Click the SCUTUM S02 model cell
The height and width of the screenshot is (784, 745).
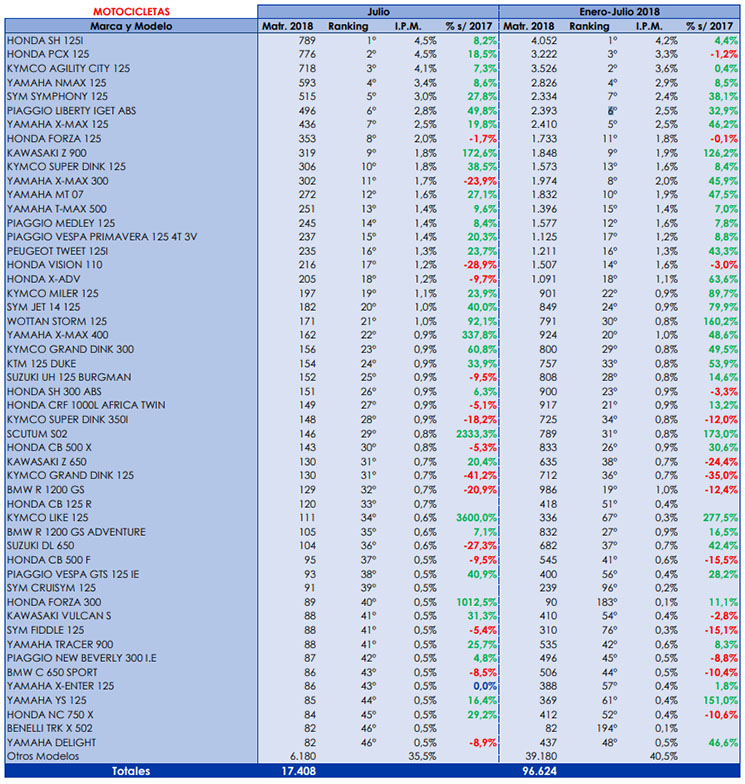pyautogui.click(x=37, y=434)
